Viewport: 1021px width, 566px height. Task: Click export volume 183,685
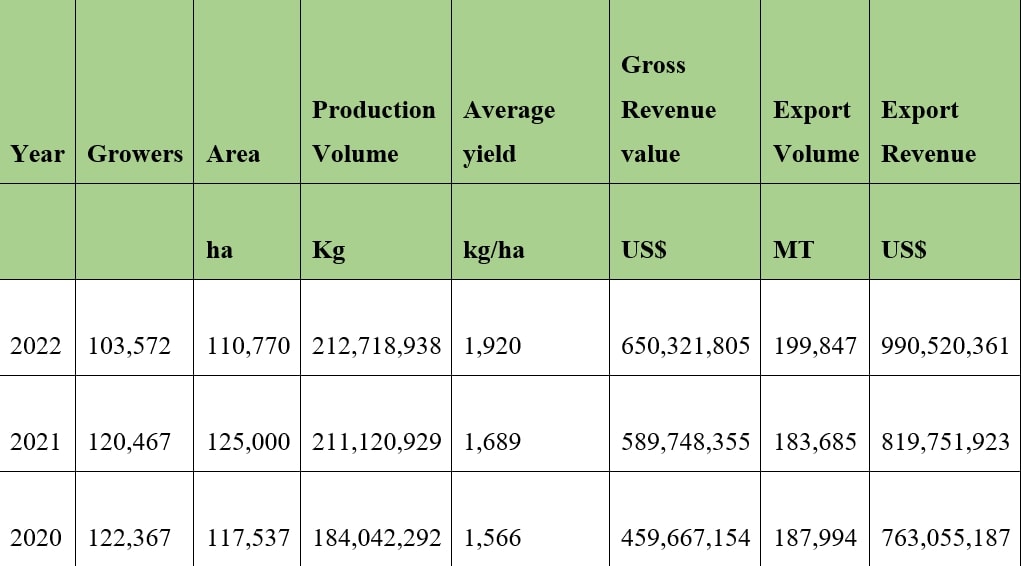(815, 442)
